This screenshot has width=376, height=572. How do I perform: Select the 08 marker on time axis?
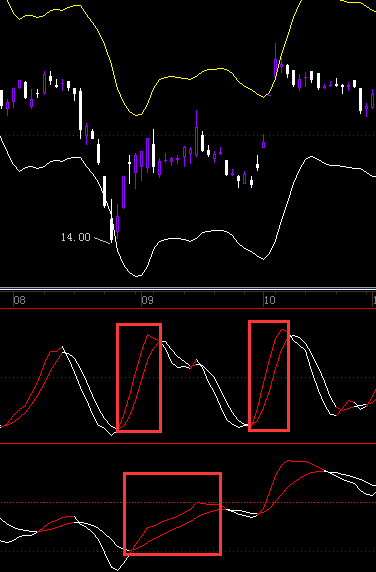(19, 300)
